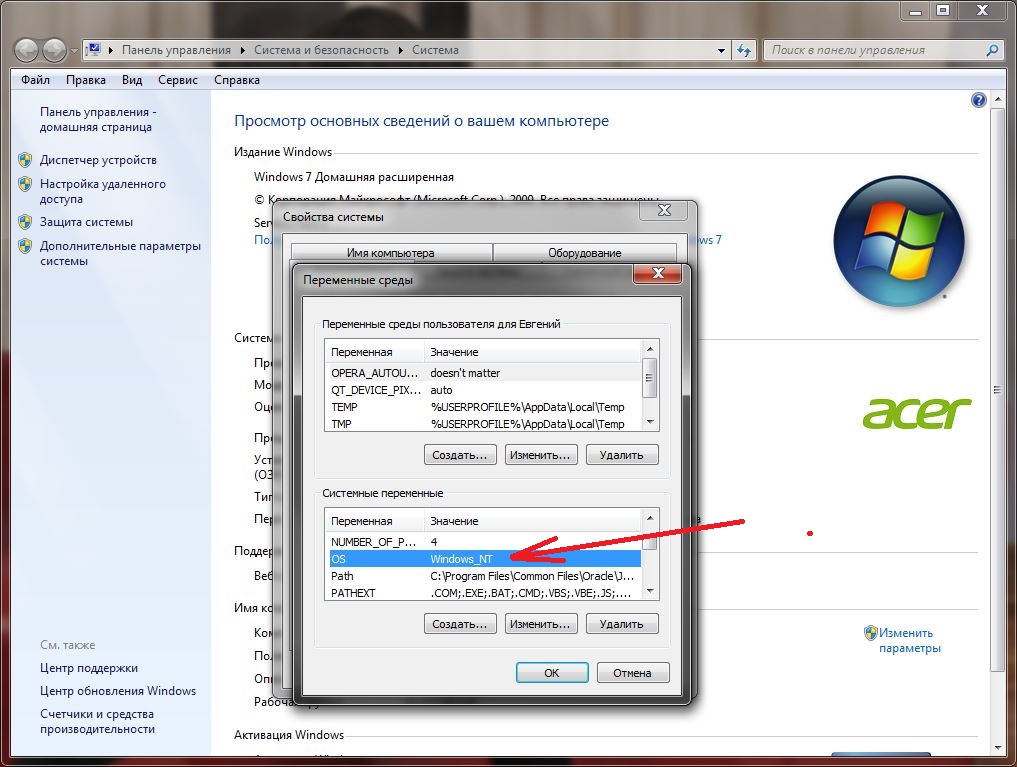Click system variables list scroll down arrow
The height and width of the screenshot is (767, 1017).
tap(650, 591)
